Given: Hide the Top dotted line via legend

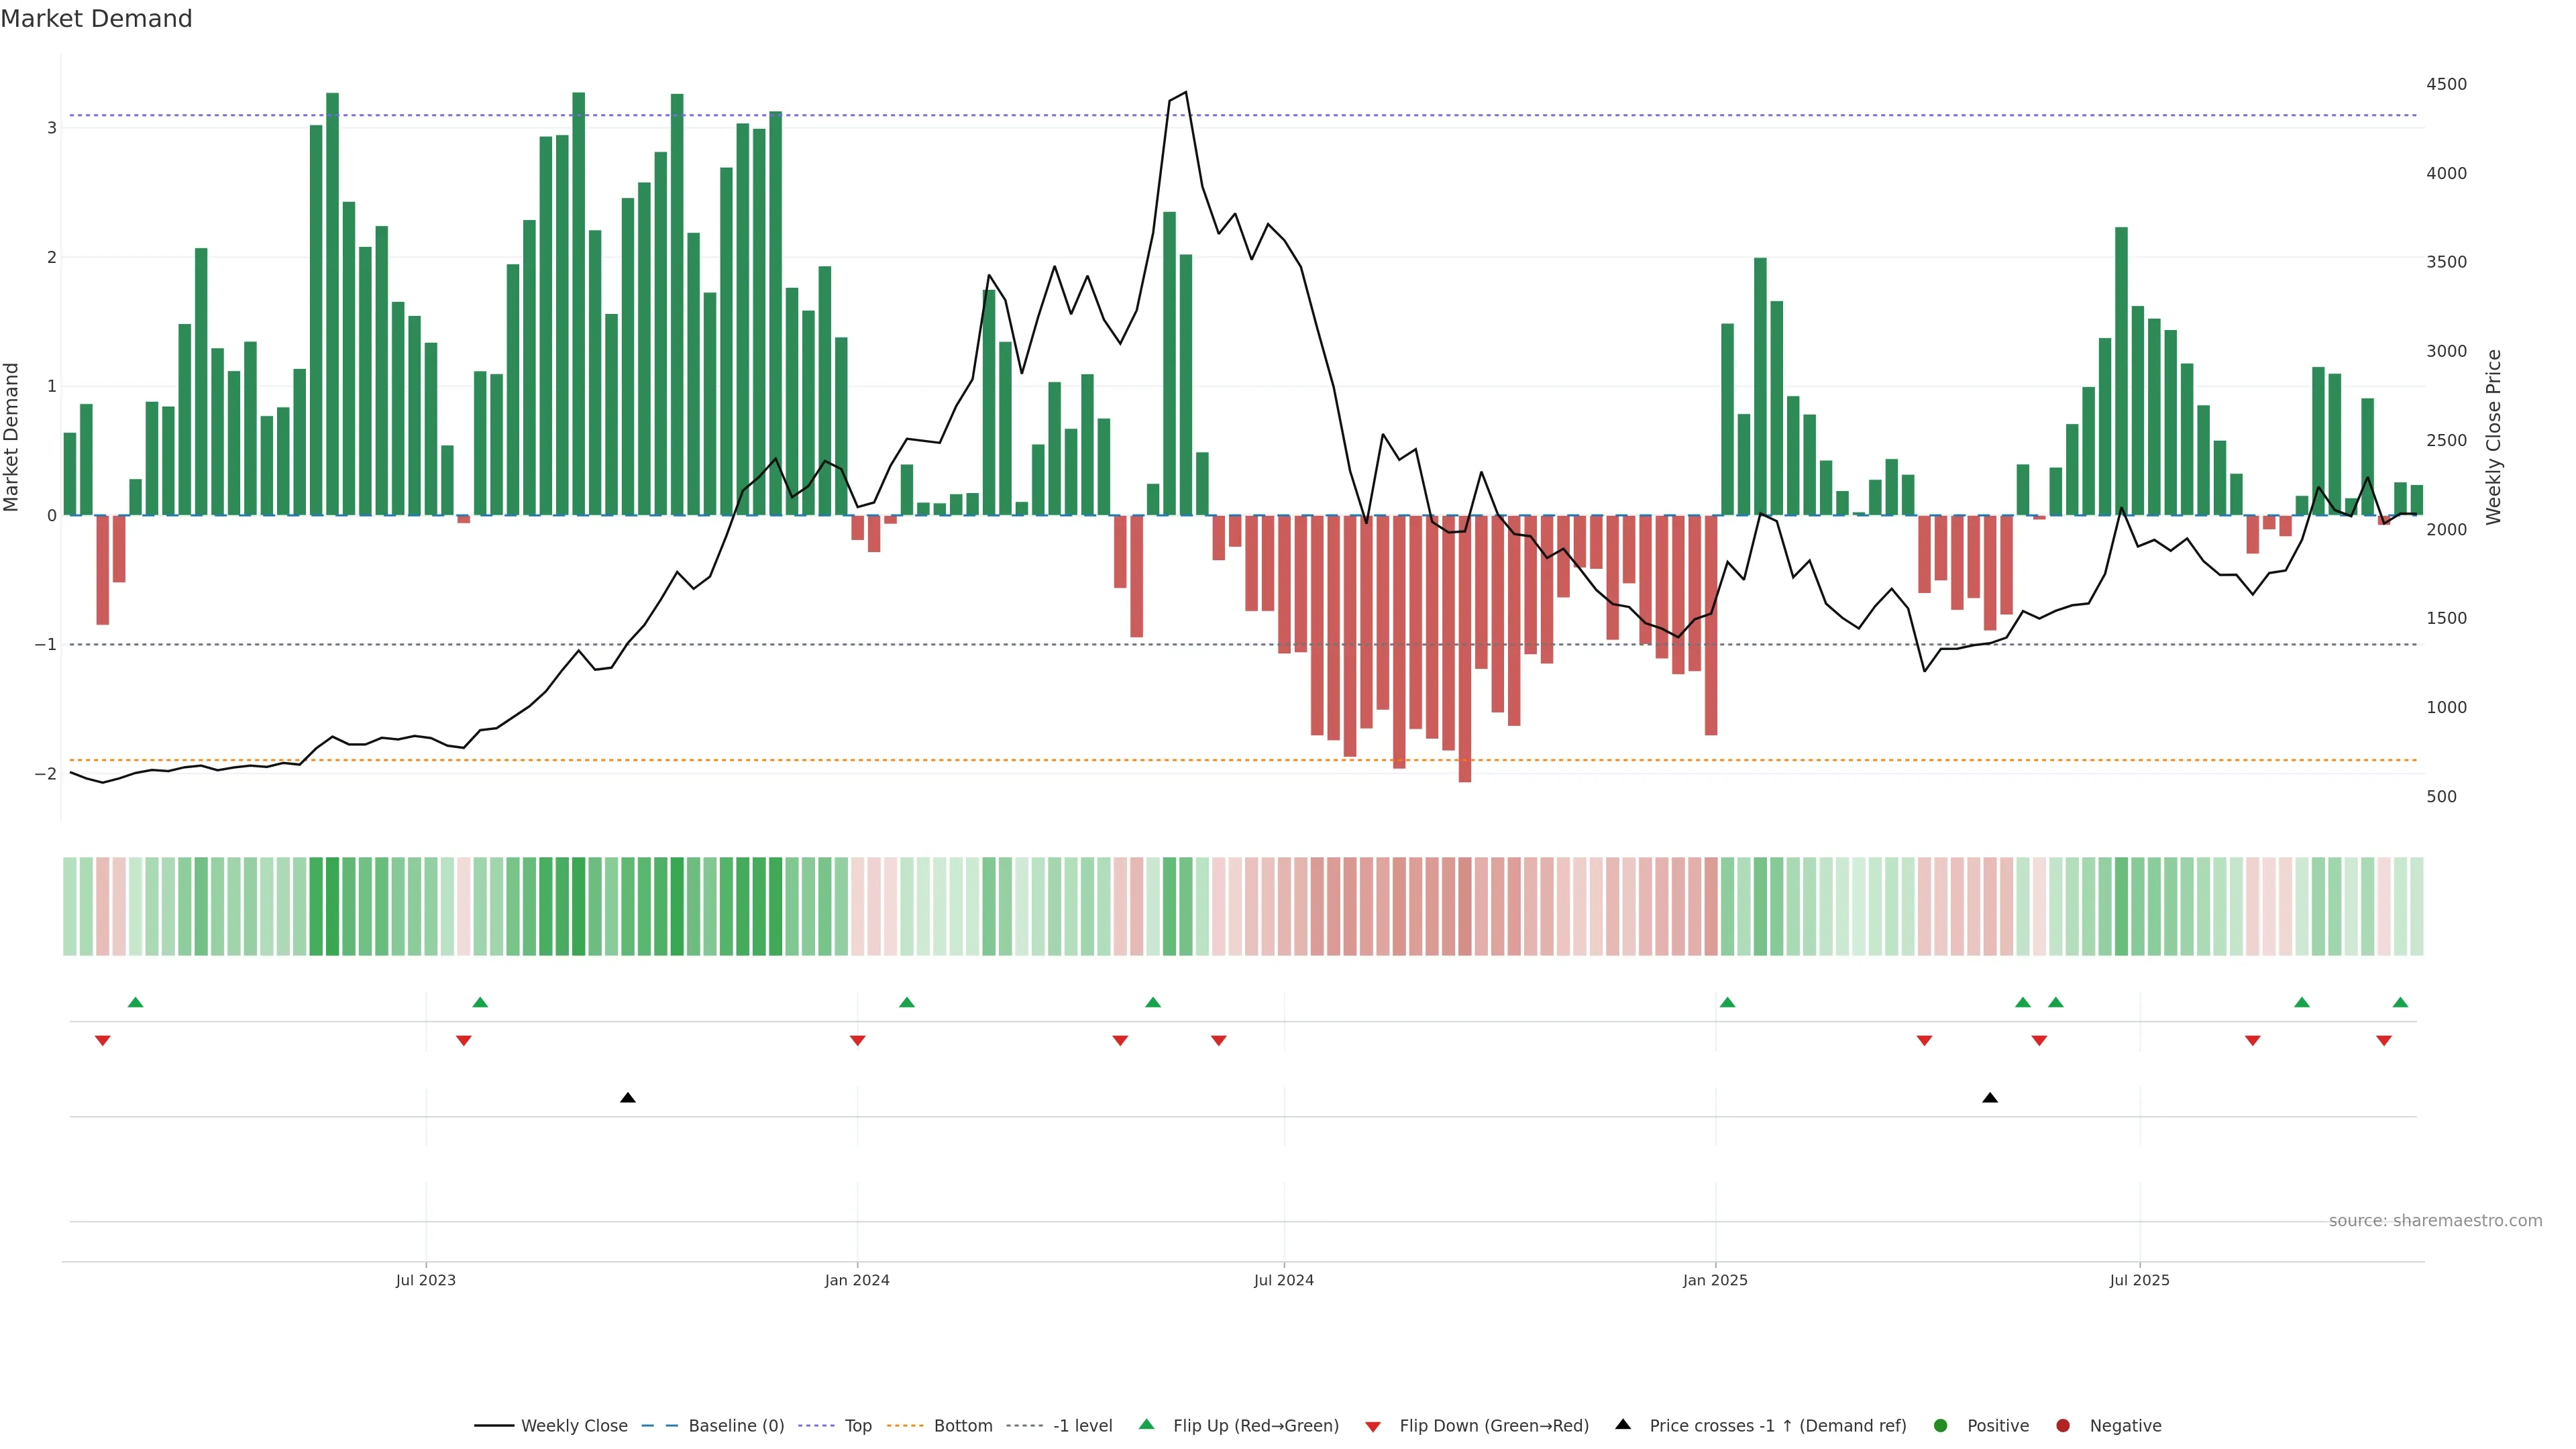Looking at the screenshot, I should (x=857, y=1425).
